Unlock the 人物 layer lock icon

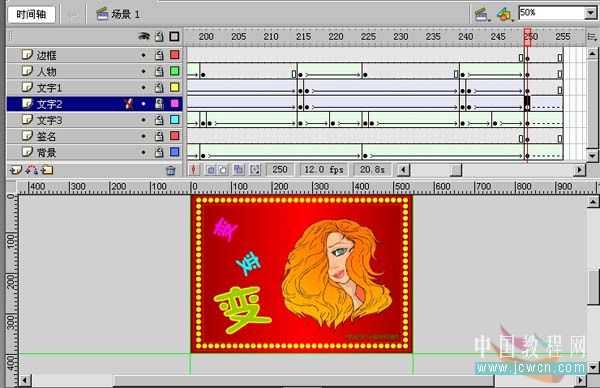159,71
